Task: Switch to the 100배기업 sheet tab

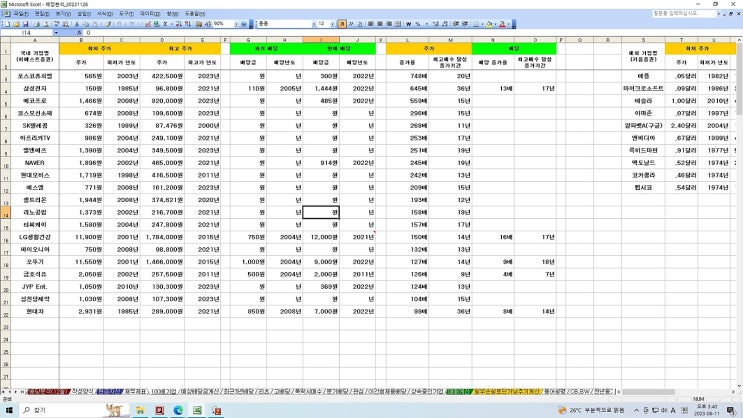Action: tap(163, 391)
